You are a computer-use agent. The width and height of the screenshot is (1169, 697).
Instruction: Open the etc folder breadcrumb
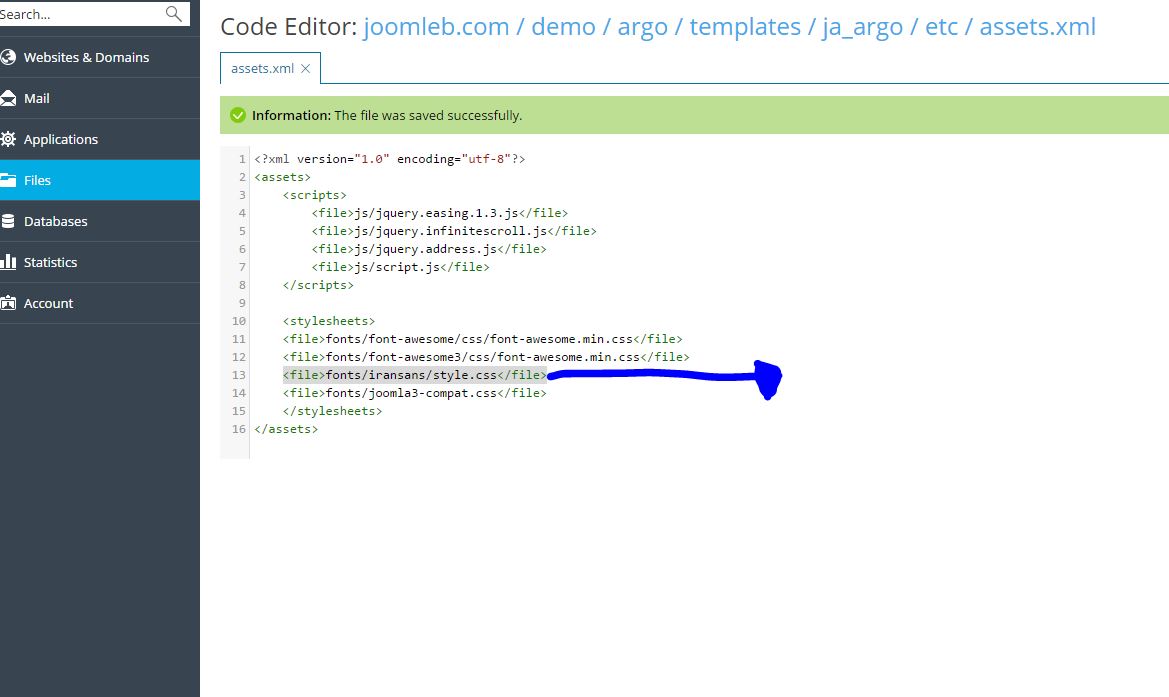[941, 27]
